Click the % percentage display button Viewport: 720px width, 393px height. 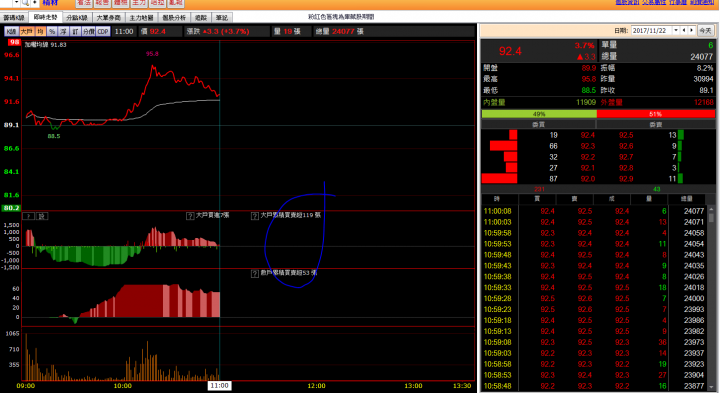click(52, 31)
